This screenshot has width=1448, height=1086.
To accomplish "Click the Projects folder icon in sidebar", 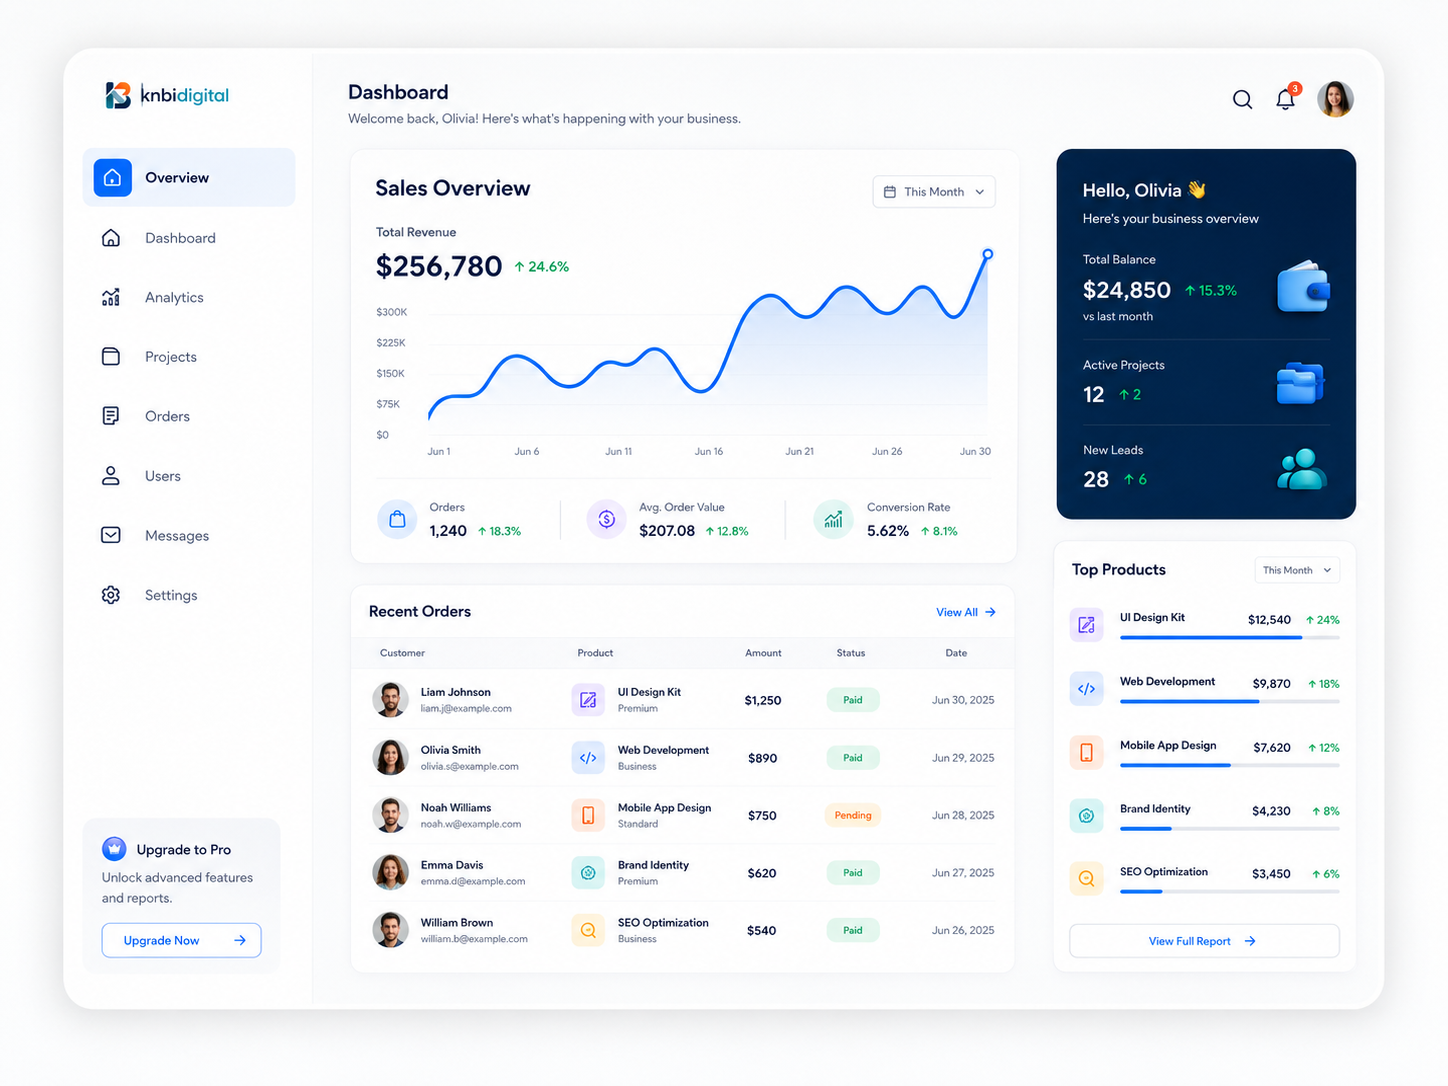I will 111,356.
